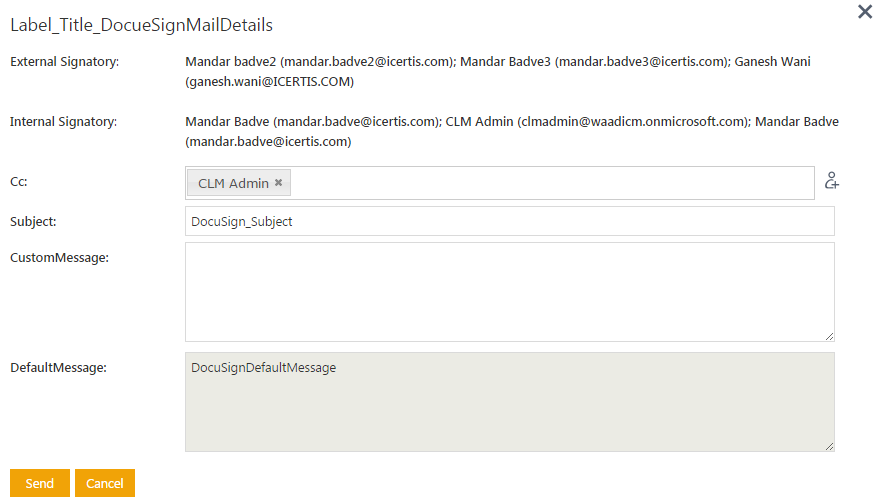Click inside the CustomMessage text area
This screenshot has width=874, height=503.
[x=509, y=291]
